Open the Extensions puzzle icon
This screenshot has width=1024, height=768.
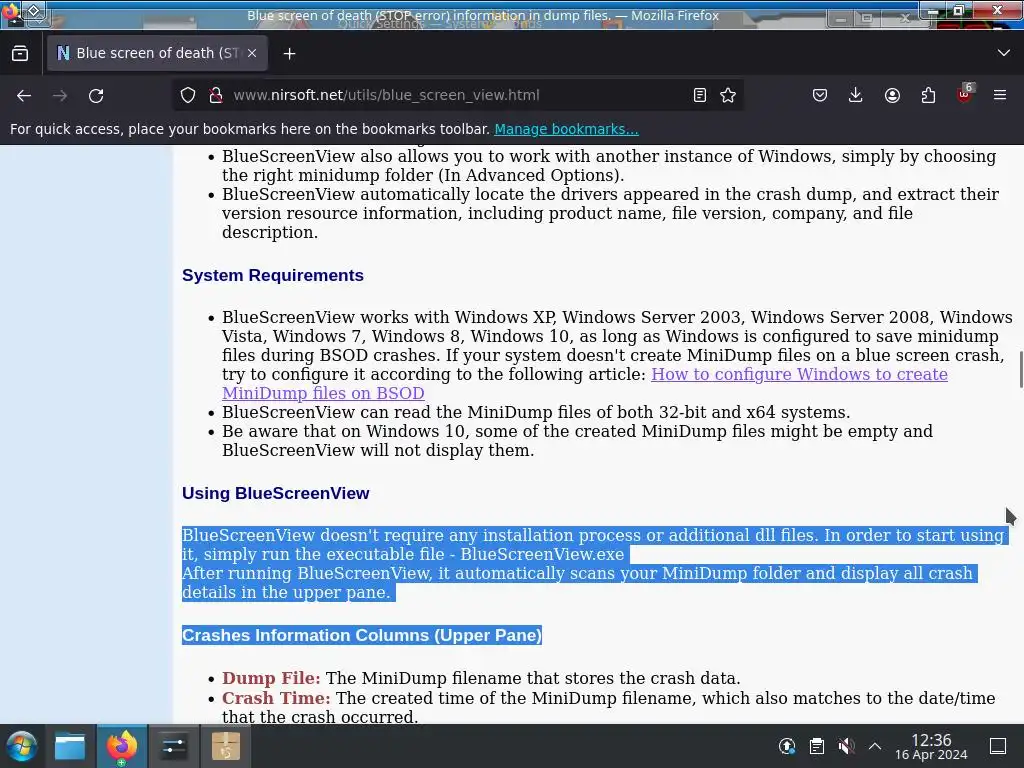[928, 95]
